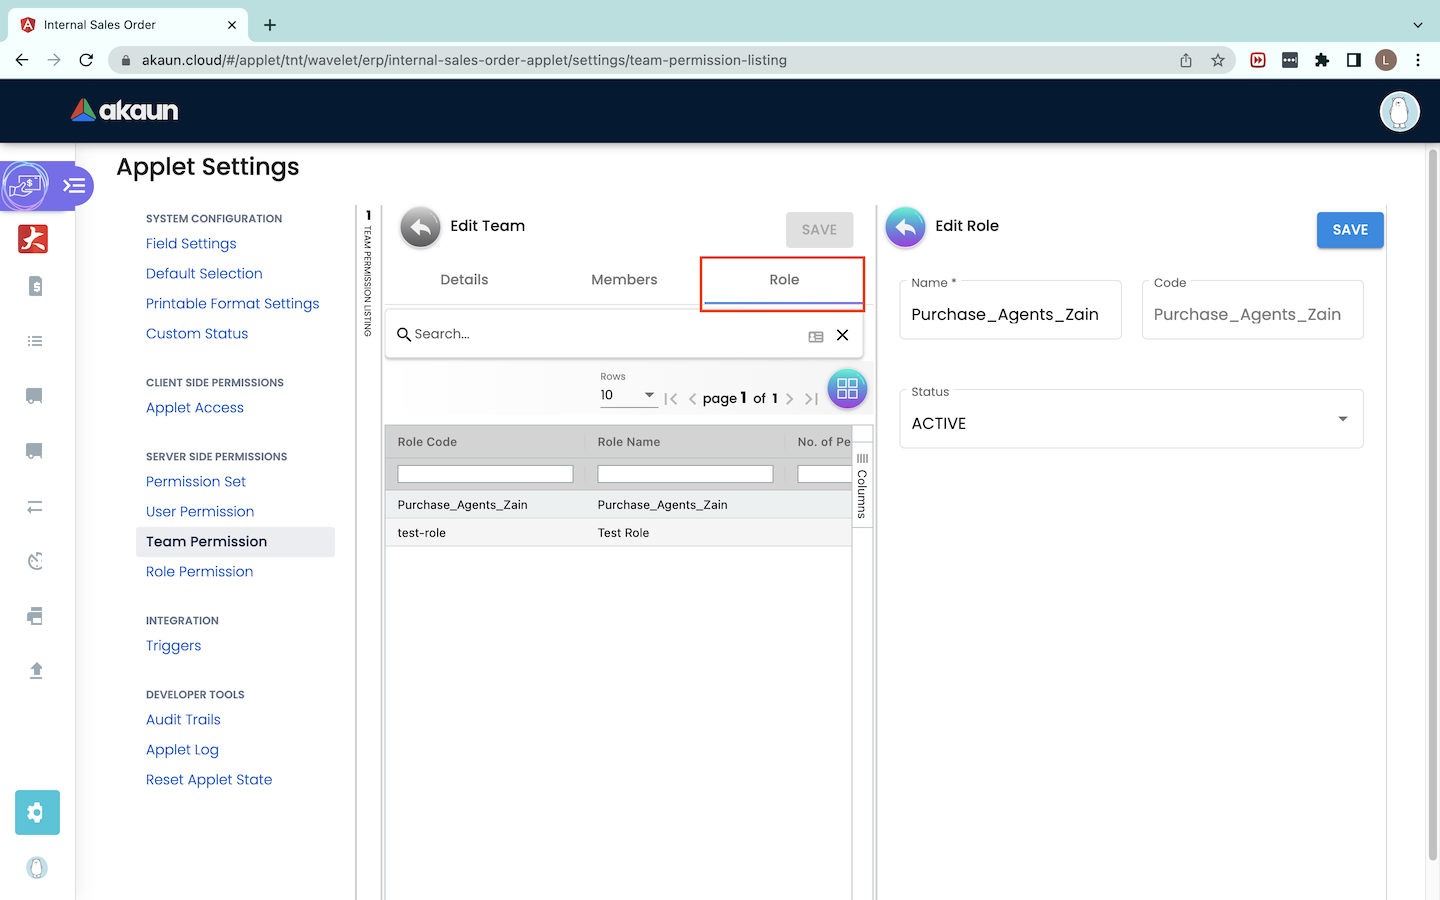Open the grid view round button
This screenshot has height=900, width=1440.
coord(847,389)
